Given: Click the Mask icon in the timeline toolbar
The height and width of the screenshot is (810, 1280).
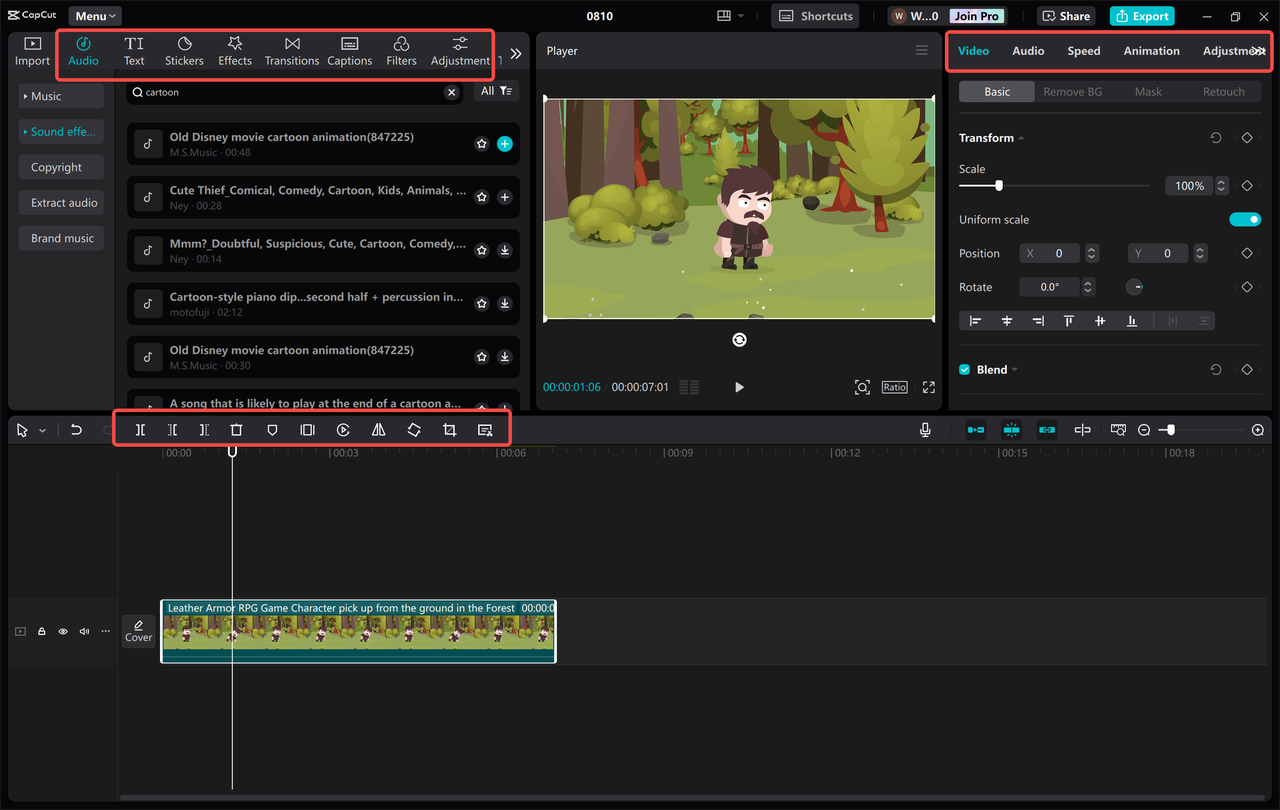Looking at the screenshot, I should (x=271, y=429).
